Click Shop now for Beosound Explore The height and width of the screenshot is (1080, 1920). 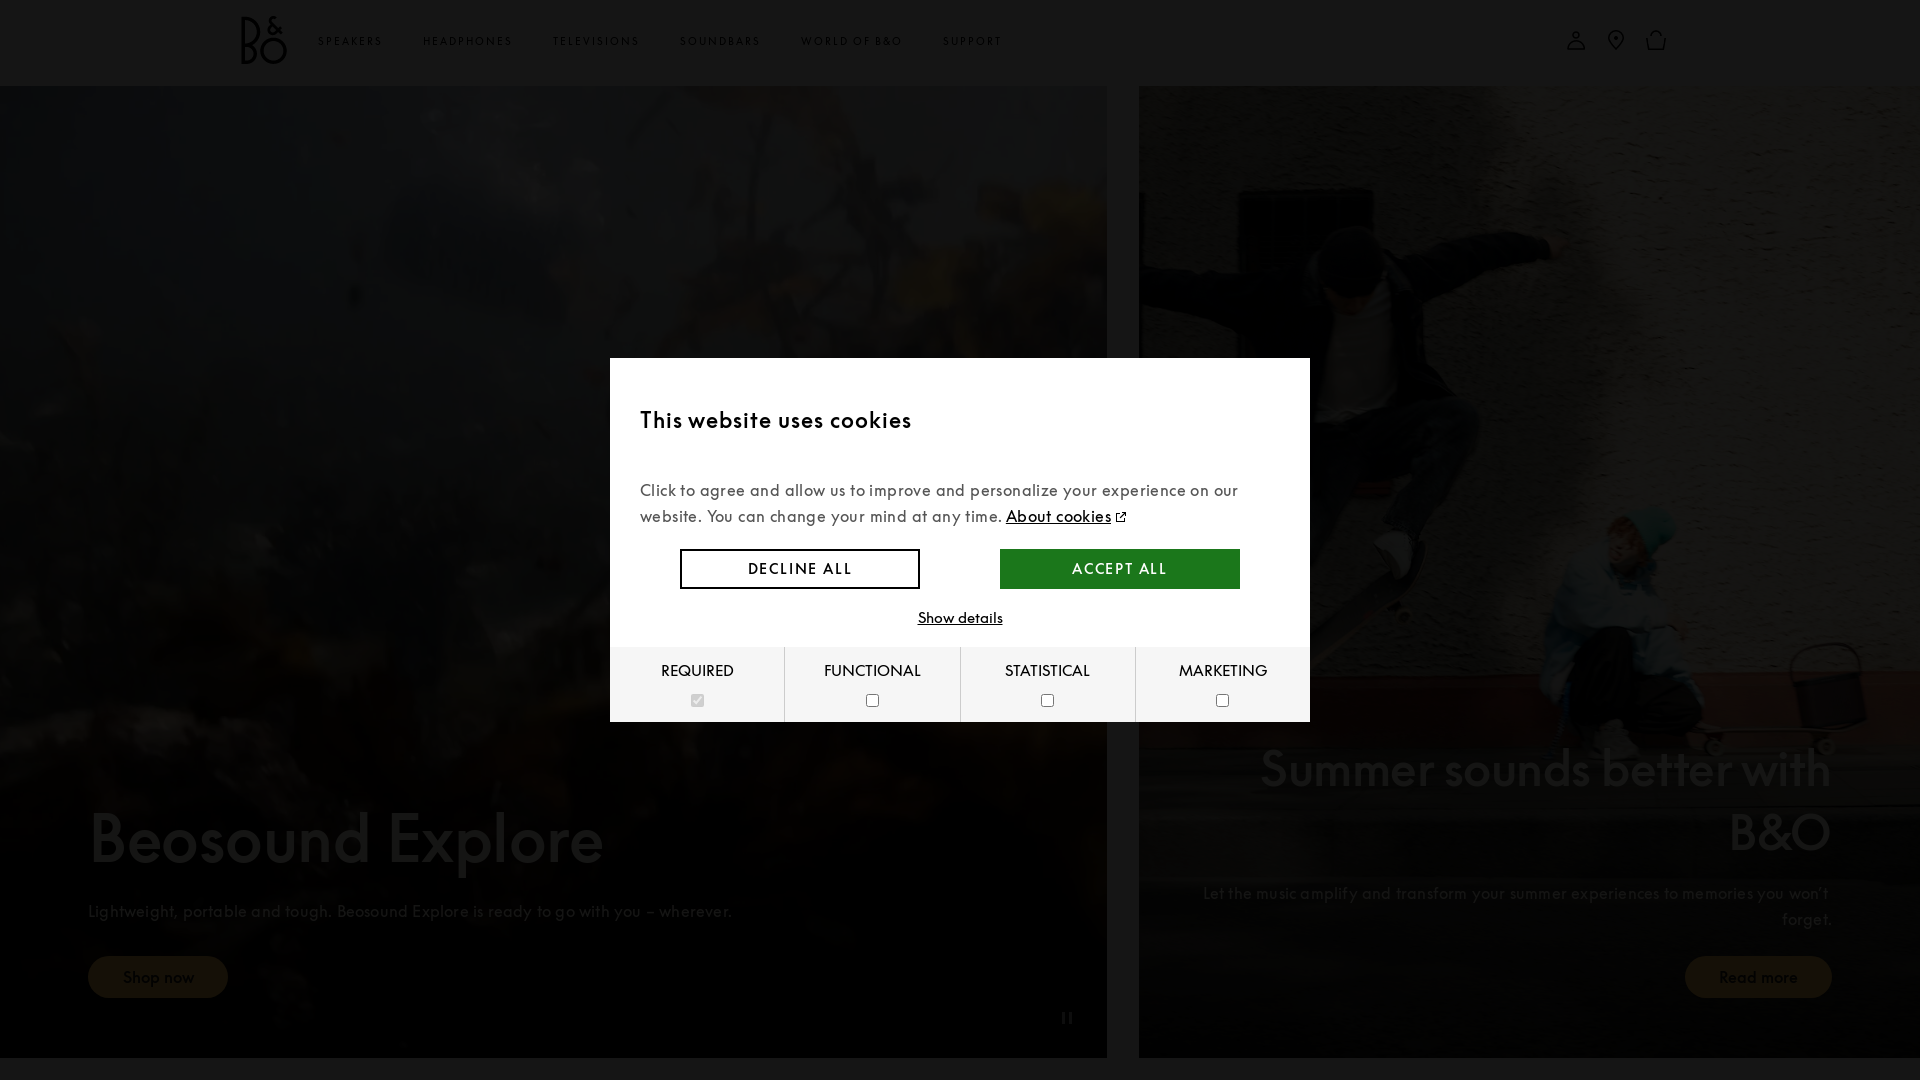[158, 977]
